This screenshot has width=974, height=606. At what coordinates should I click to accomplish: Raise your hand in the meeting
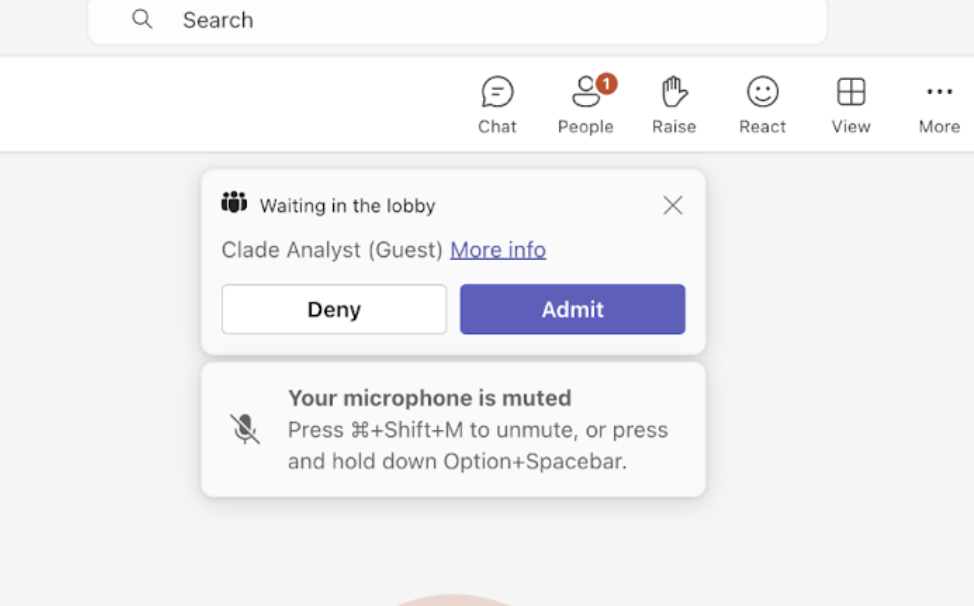674,105
